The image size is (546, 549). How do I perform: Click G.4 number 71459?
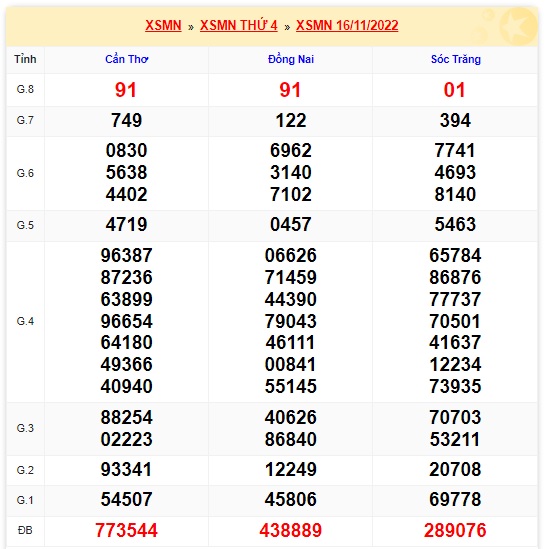click(x=291, y=277)
